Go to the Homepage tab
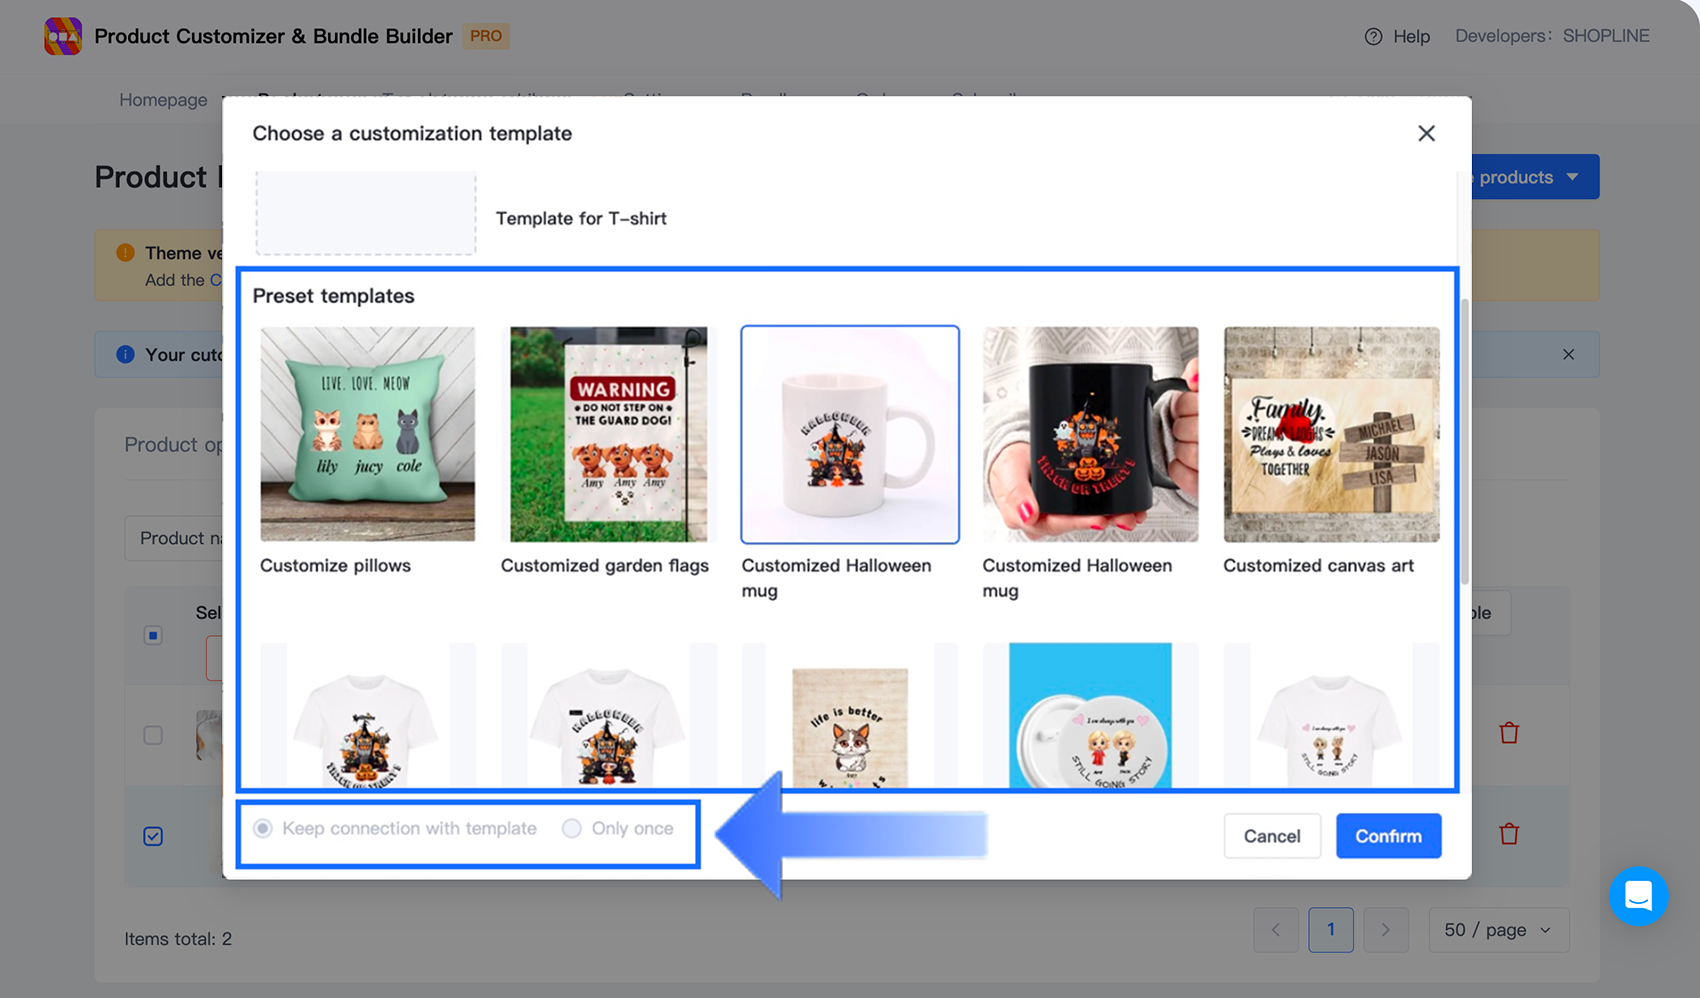Image resolution: width=1700 pixels, height=998 pixels. coord(163,99)
